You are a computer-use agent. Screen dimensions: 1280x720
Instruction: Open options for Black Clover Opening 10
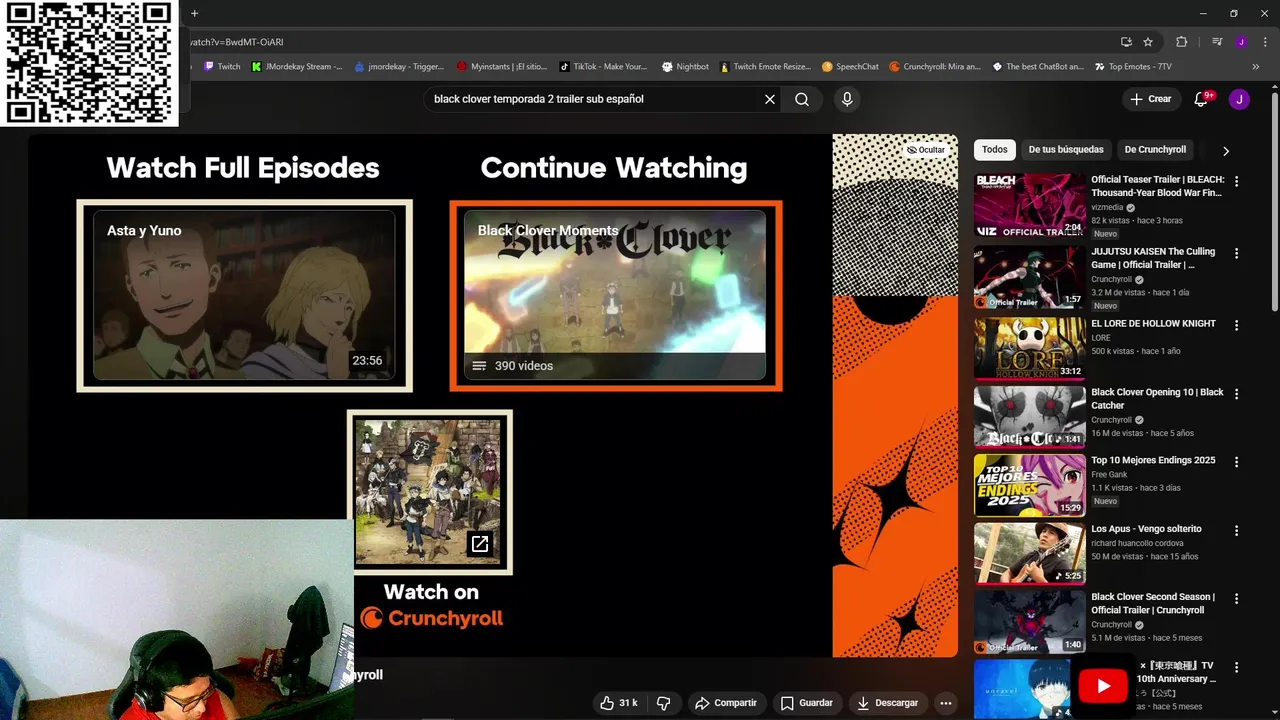pyautogui.click(x=1237, y=395)
